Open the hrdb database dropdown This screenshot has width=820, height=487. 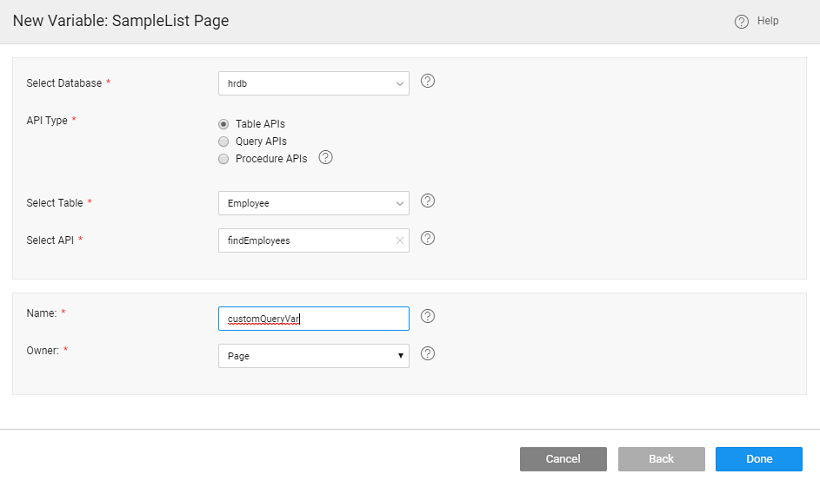(313, 83)
